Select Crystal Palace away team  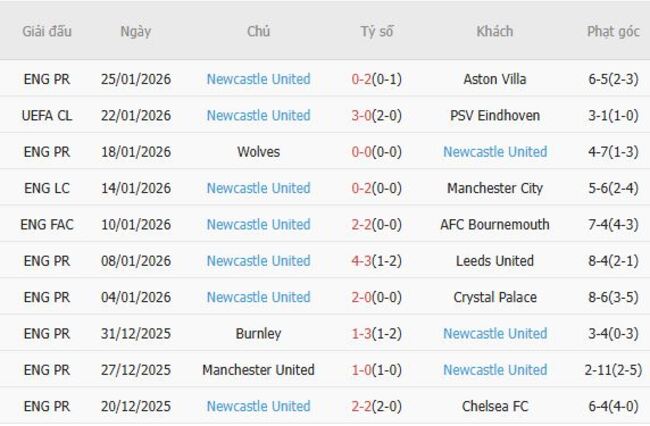495,297
